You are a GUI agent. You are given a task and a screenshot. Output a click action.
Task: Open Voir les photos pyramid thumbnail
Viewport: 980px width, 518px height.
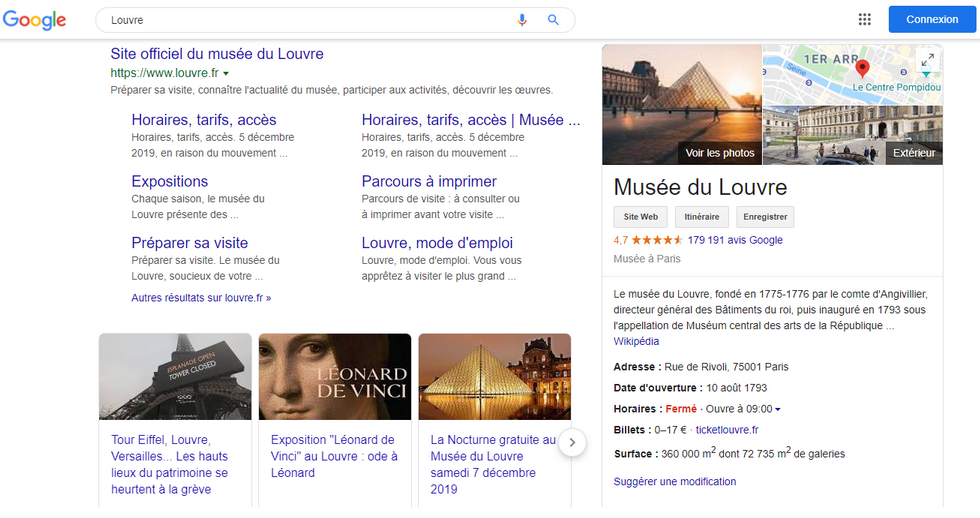(682, 105)
